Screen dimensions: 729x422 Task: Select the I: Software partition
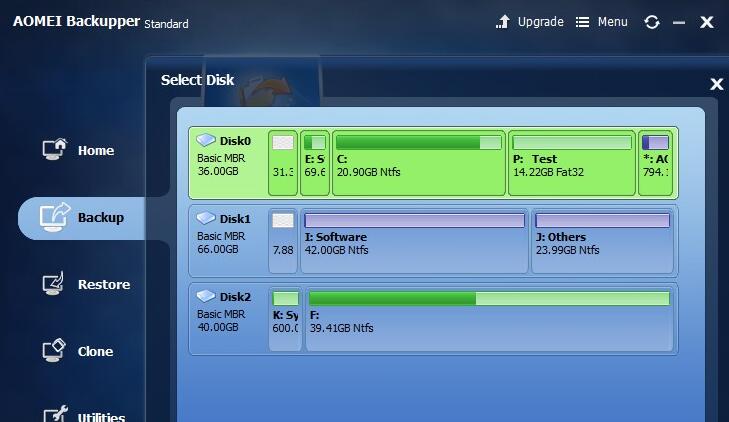click(x=414, y=241)
